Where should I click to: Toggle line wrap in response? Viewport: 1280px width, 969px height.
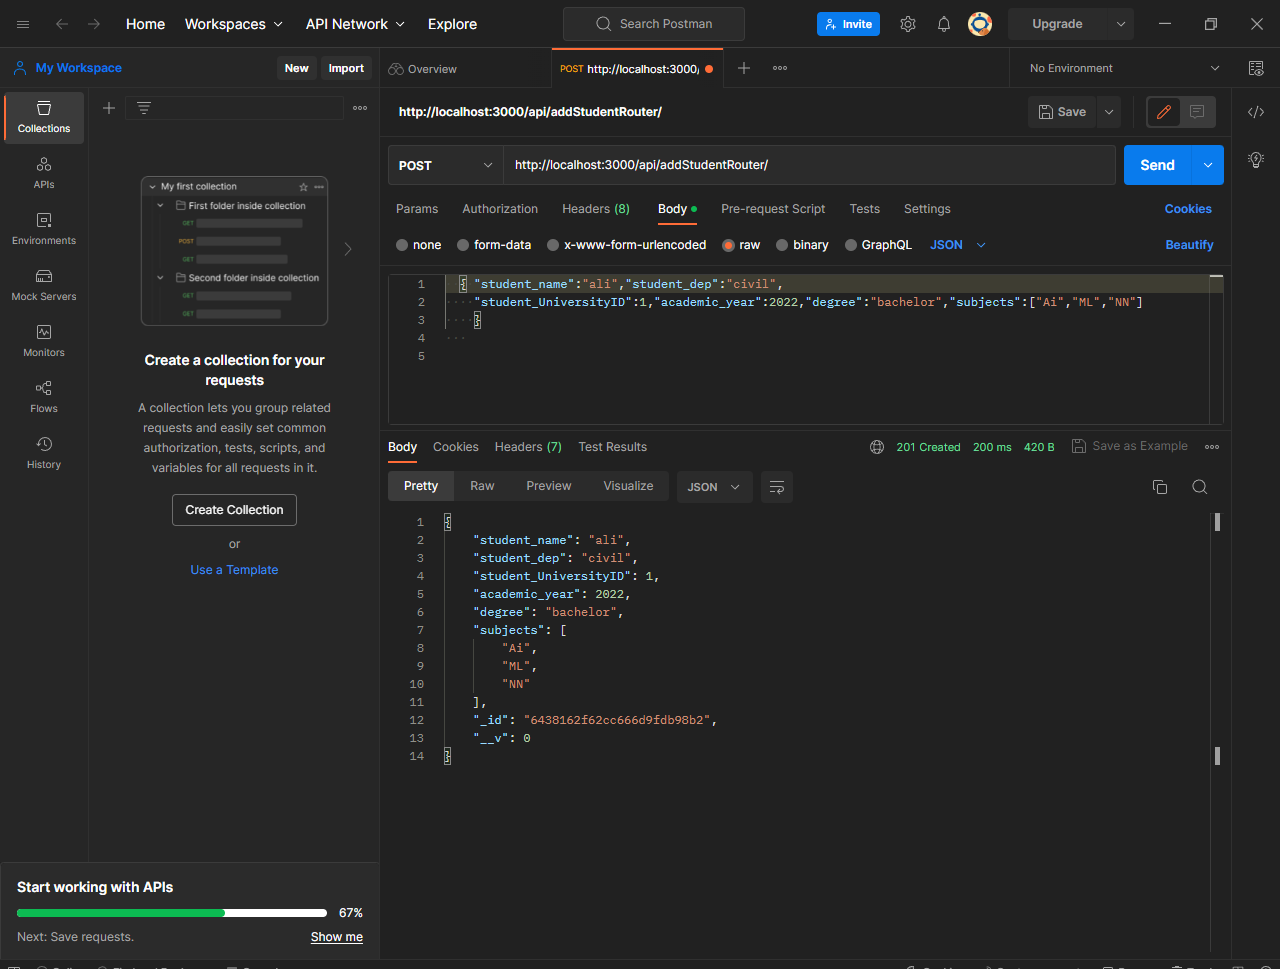point(777,487)
